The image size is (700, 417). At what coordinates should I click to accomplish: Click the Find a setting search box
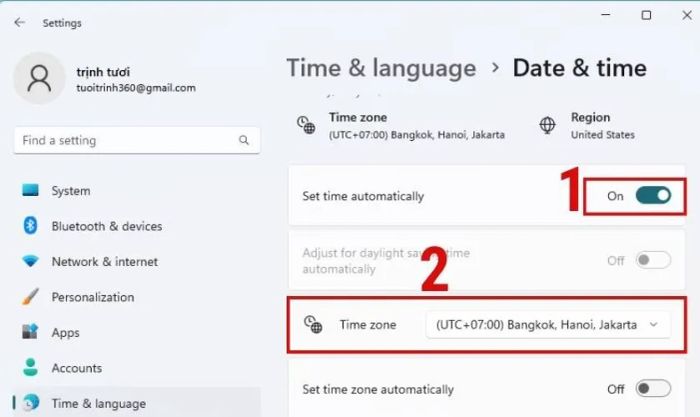tap(137, 140)
